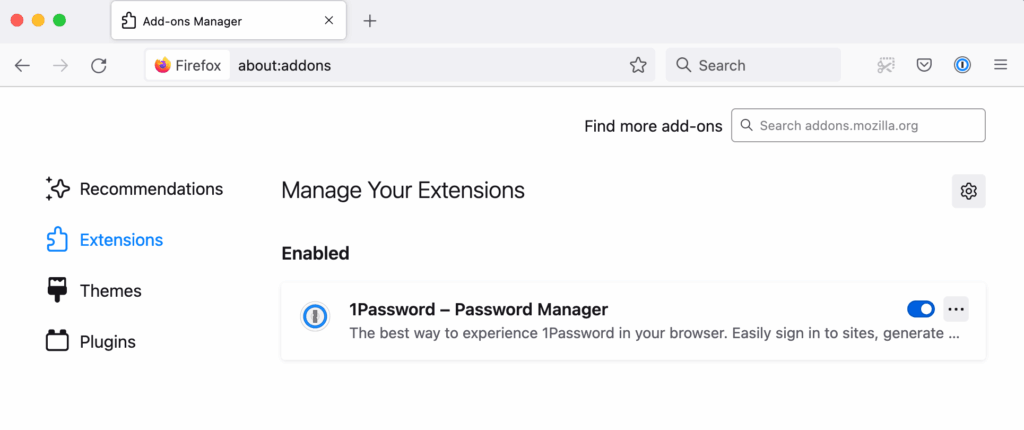Click the 1Password – Password Manager title
The image size is (1024, 430).
coord(479,309)
